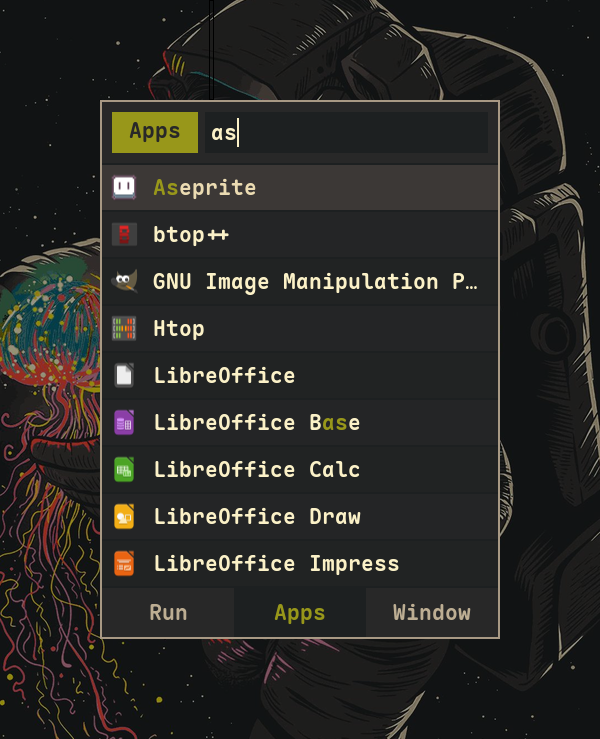
Task: Choose LibreOffice Base from the list
Action: tap(257, 423)
